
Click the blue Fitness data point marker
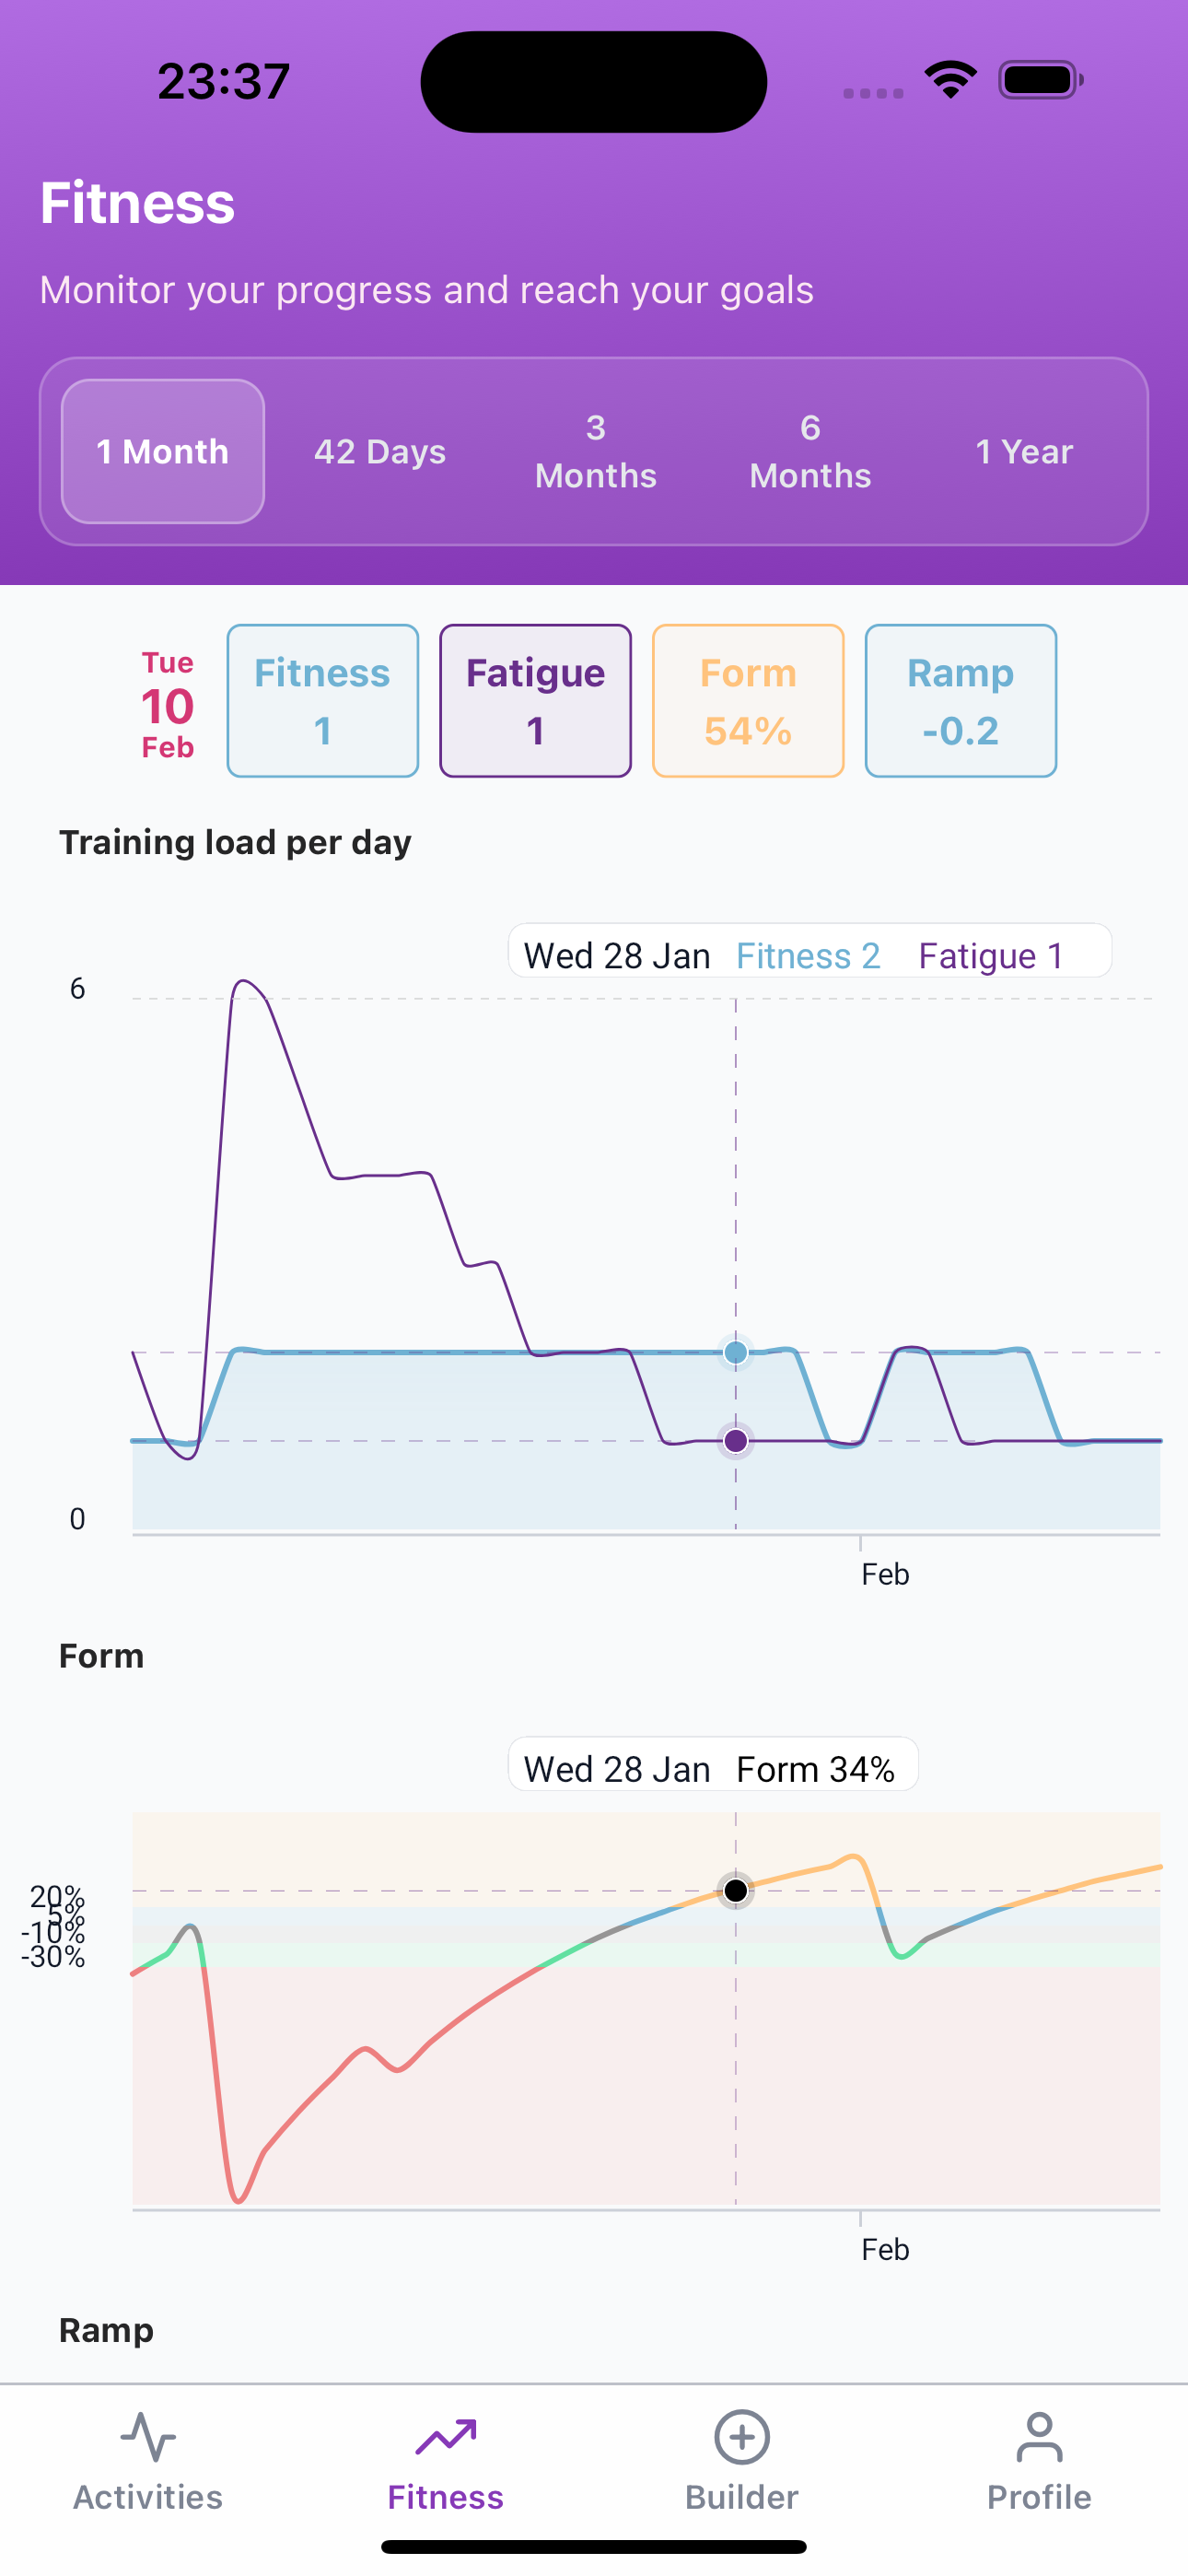(x=736, y=1353)
